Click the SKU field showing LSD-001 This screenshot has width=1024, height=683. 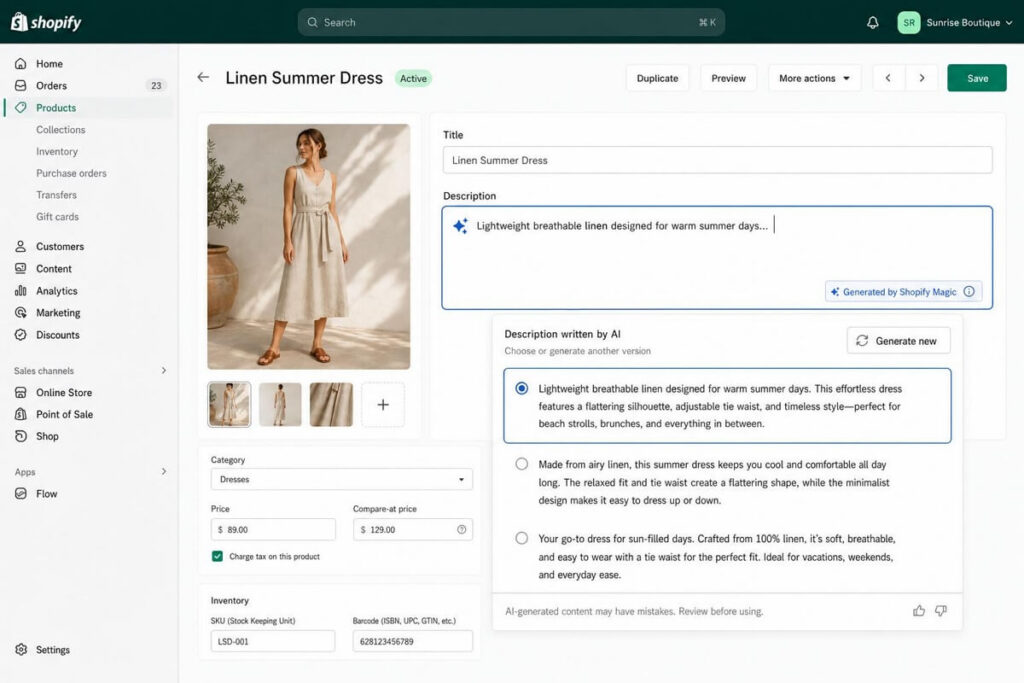click(273, 641)
